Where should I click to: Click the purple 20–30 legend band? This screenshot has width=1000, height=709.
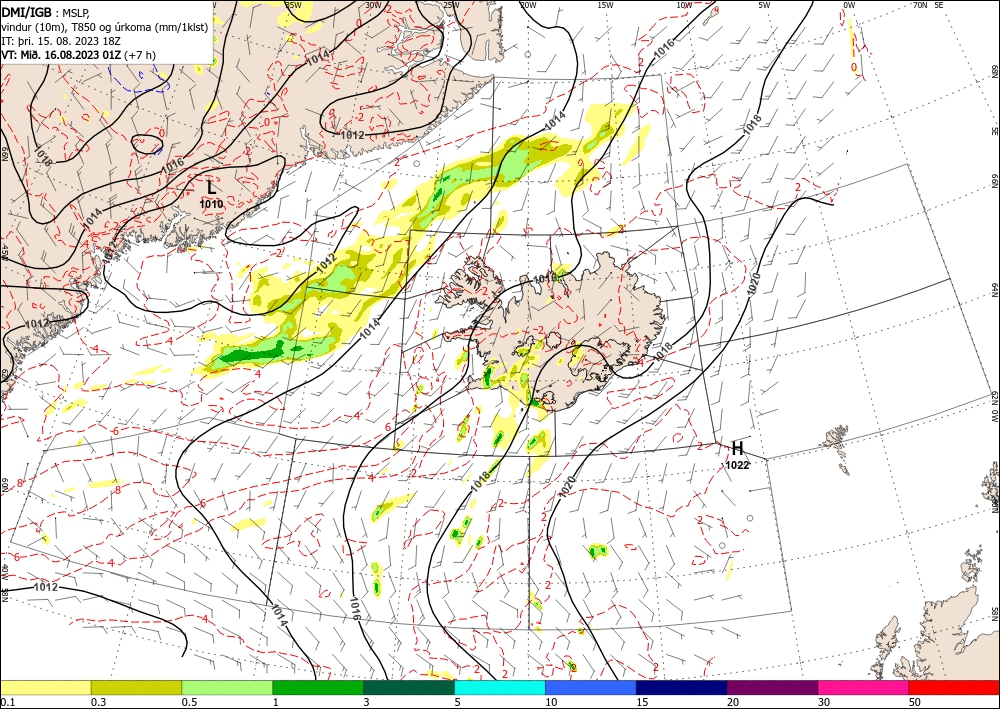pos(772,687)
